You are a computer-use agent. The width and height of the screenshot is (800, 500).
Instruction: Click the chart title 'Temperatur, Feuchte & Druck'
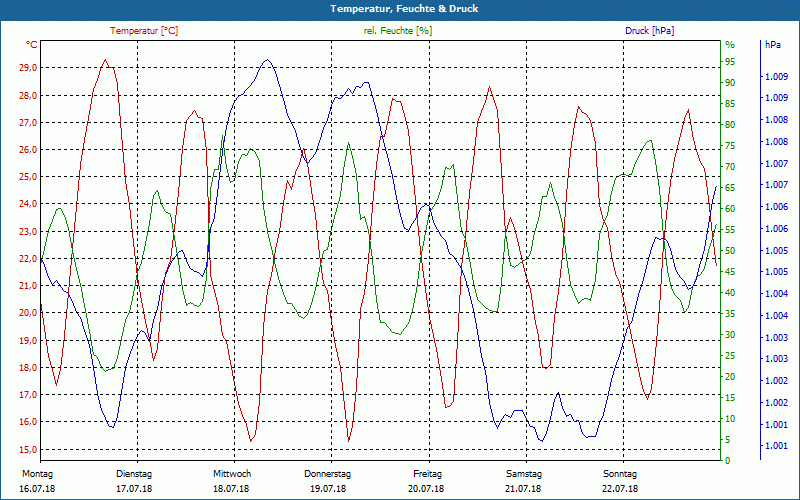tap(404, 9)
